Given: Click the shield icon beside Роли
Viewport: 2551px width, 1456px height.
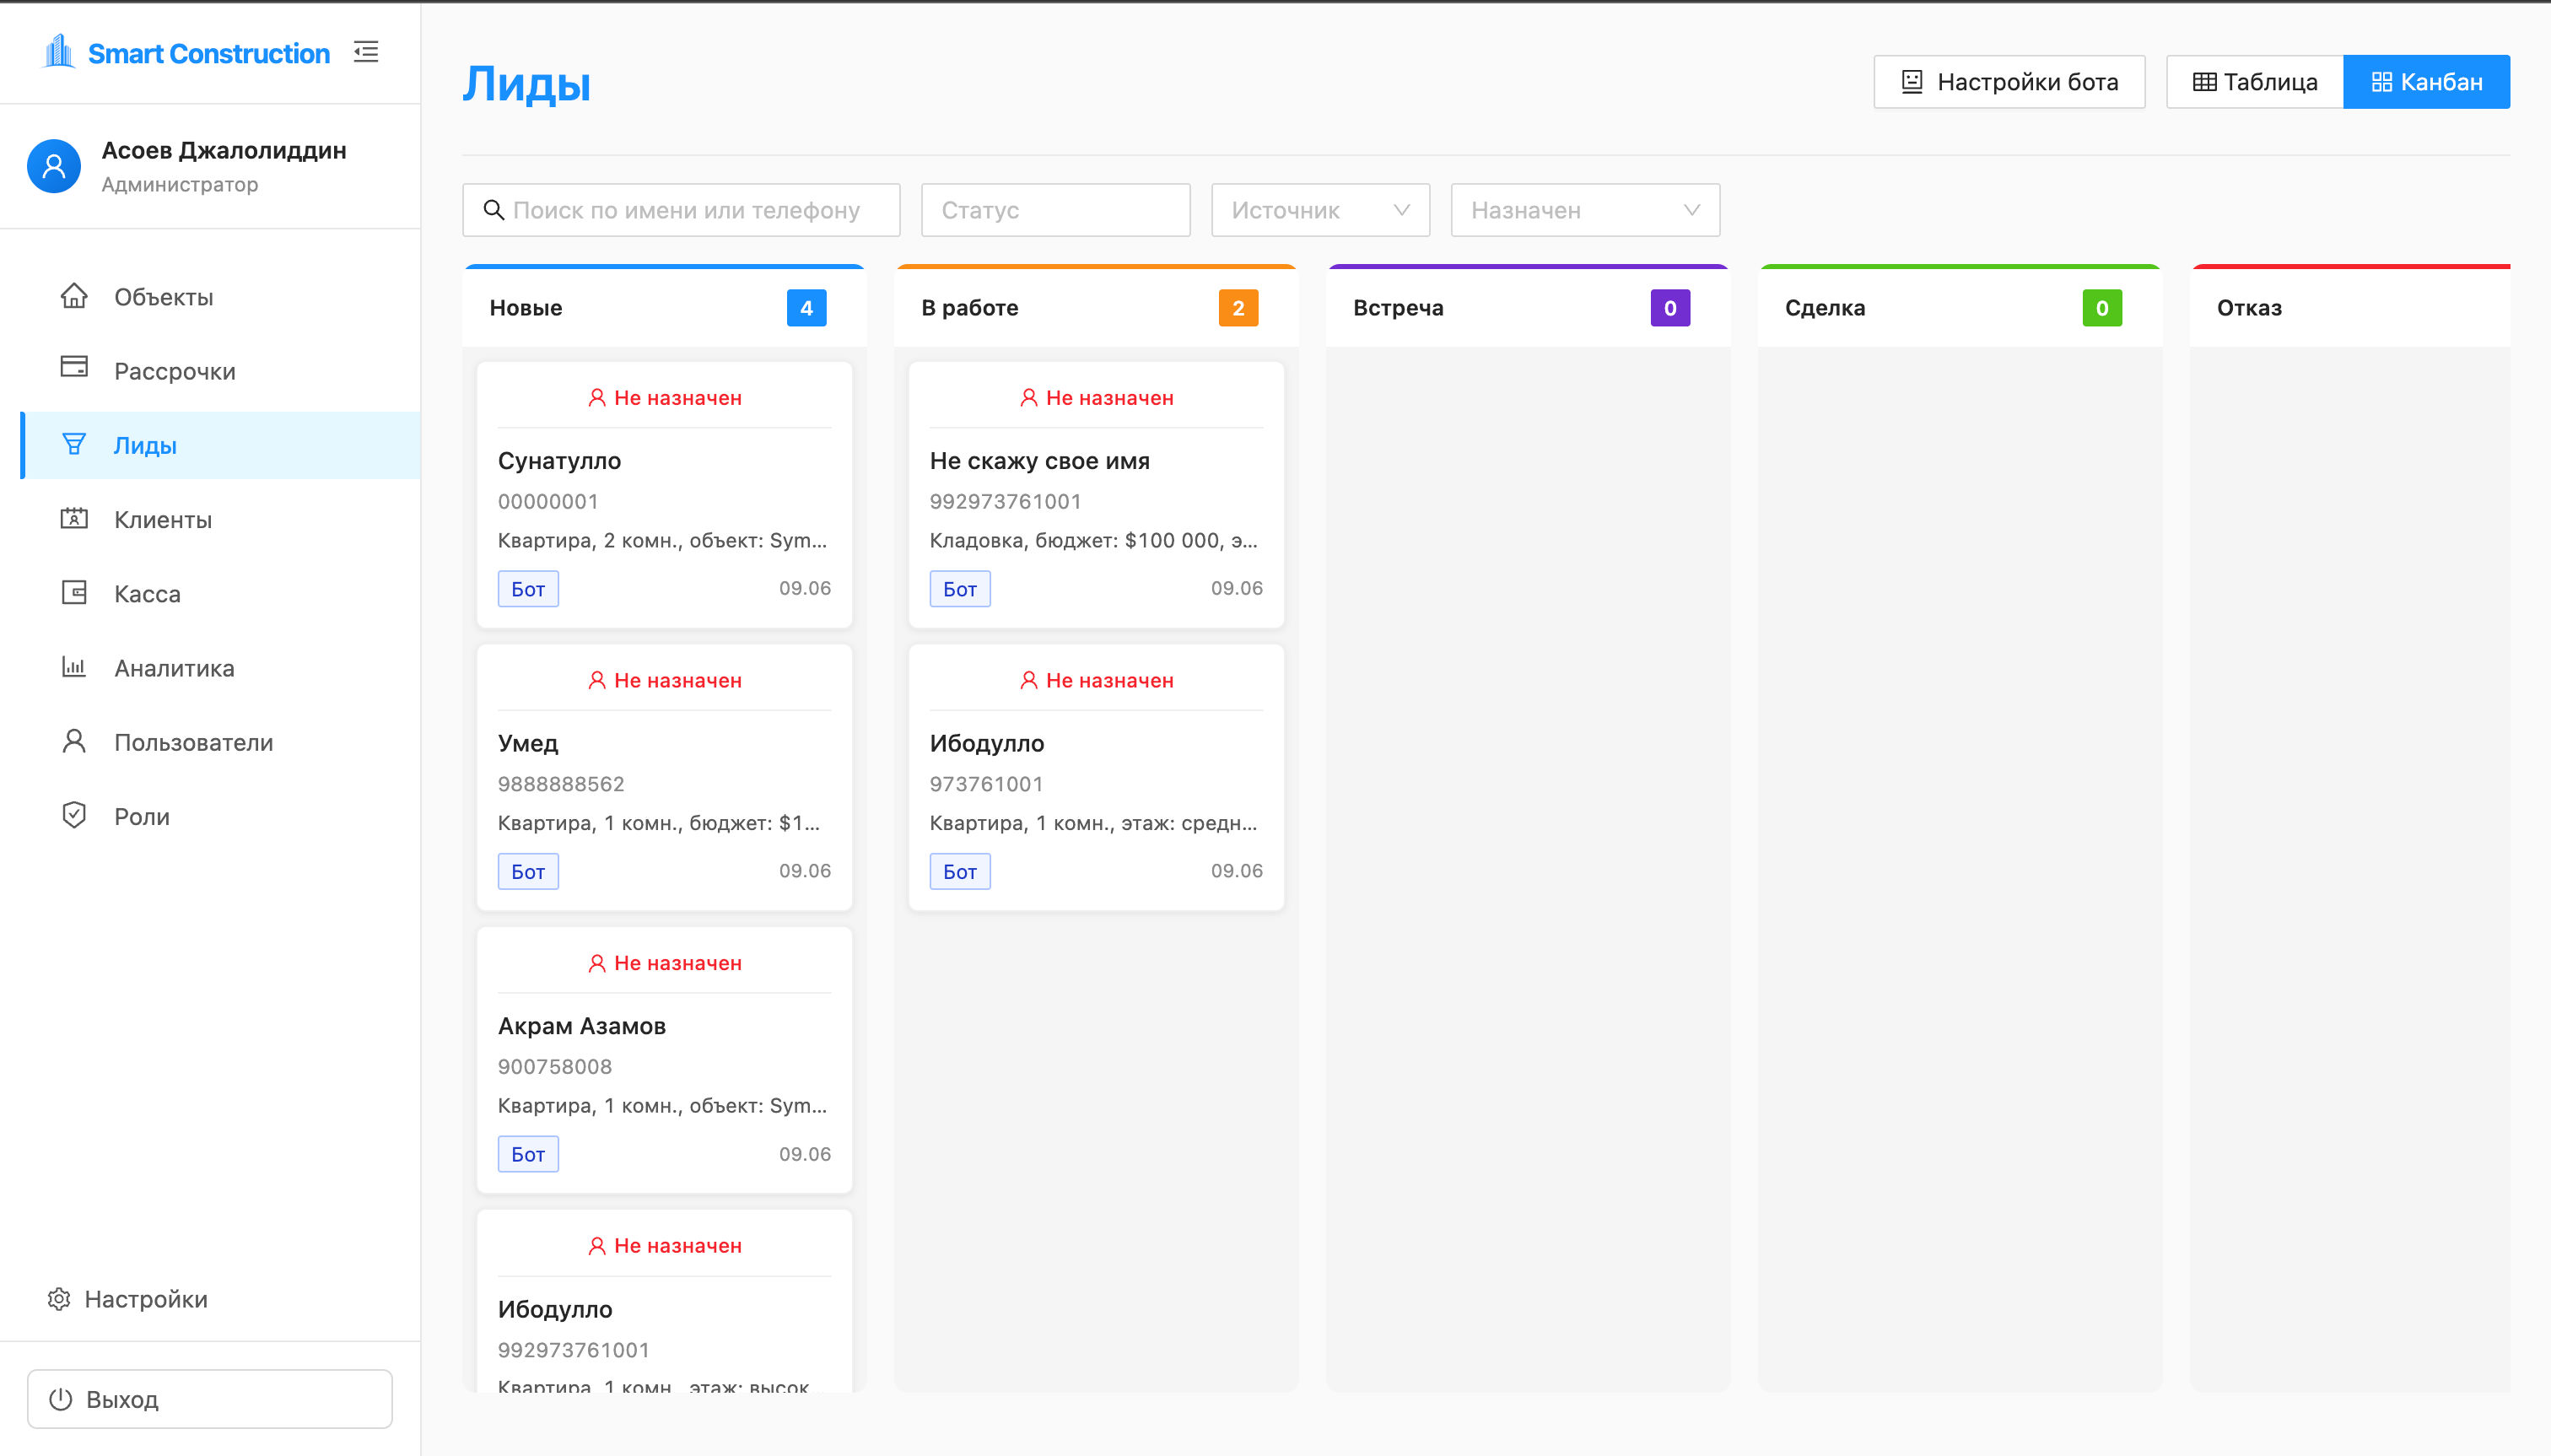Looking at the screenshot, I should point(74,815).
